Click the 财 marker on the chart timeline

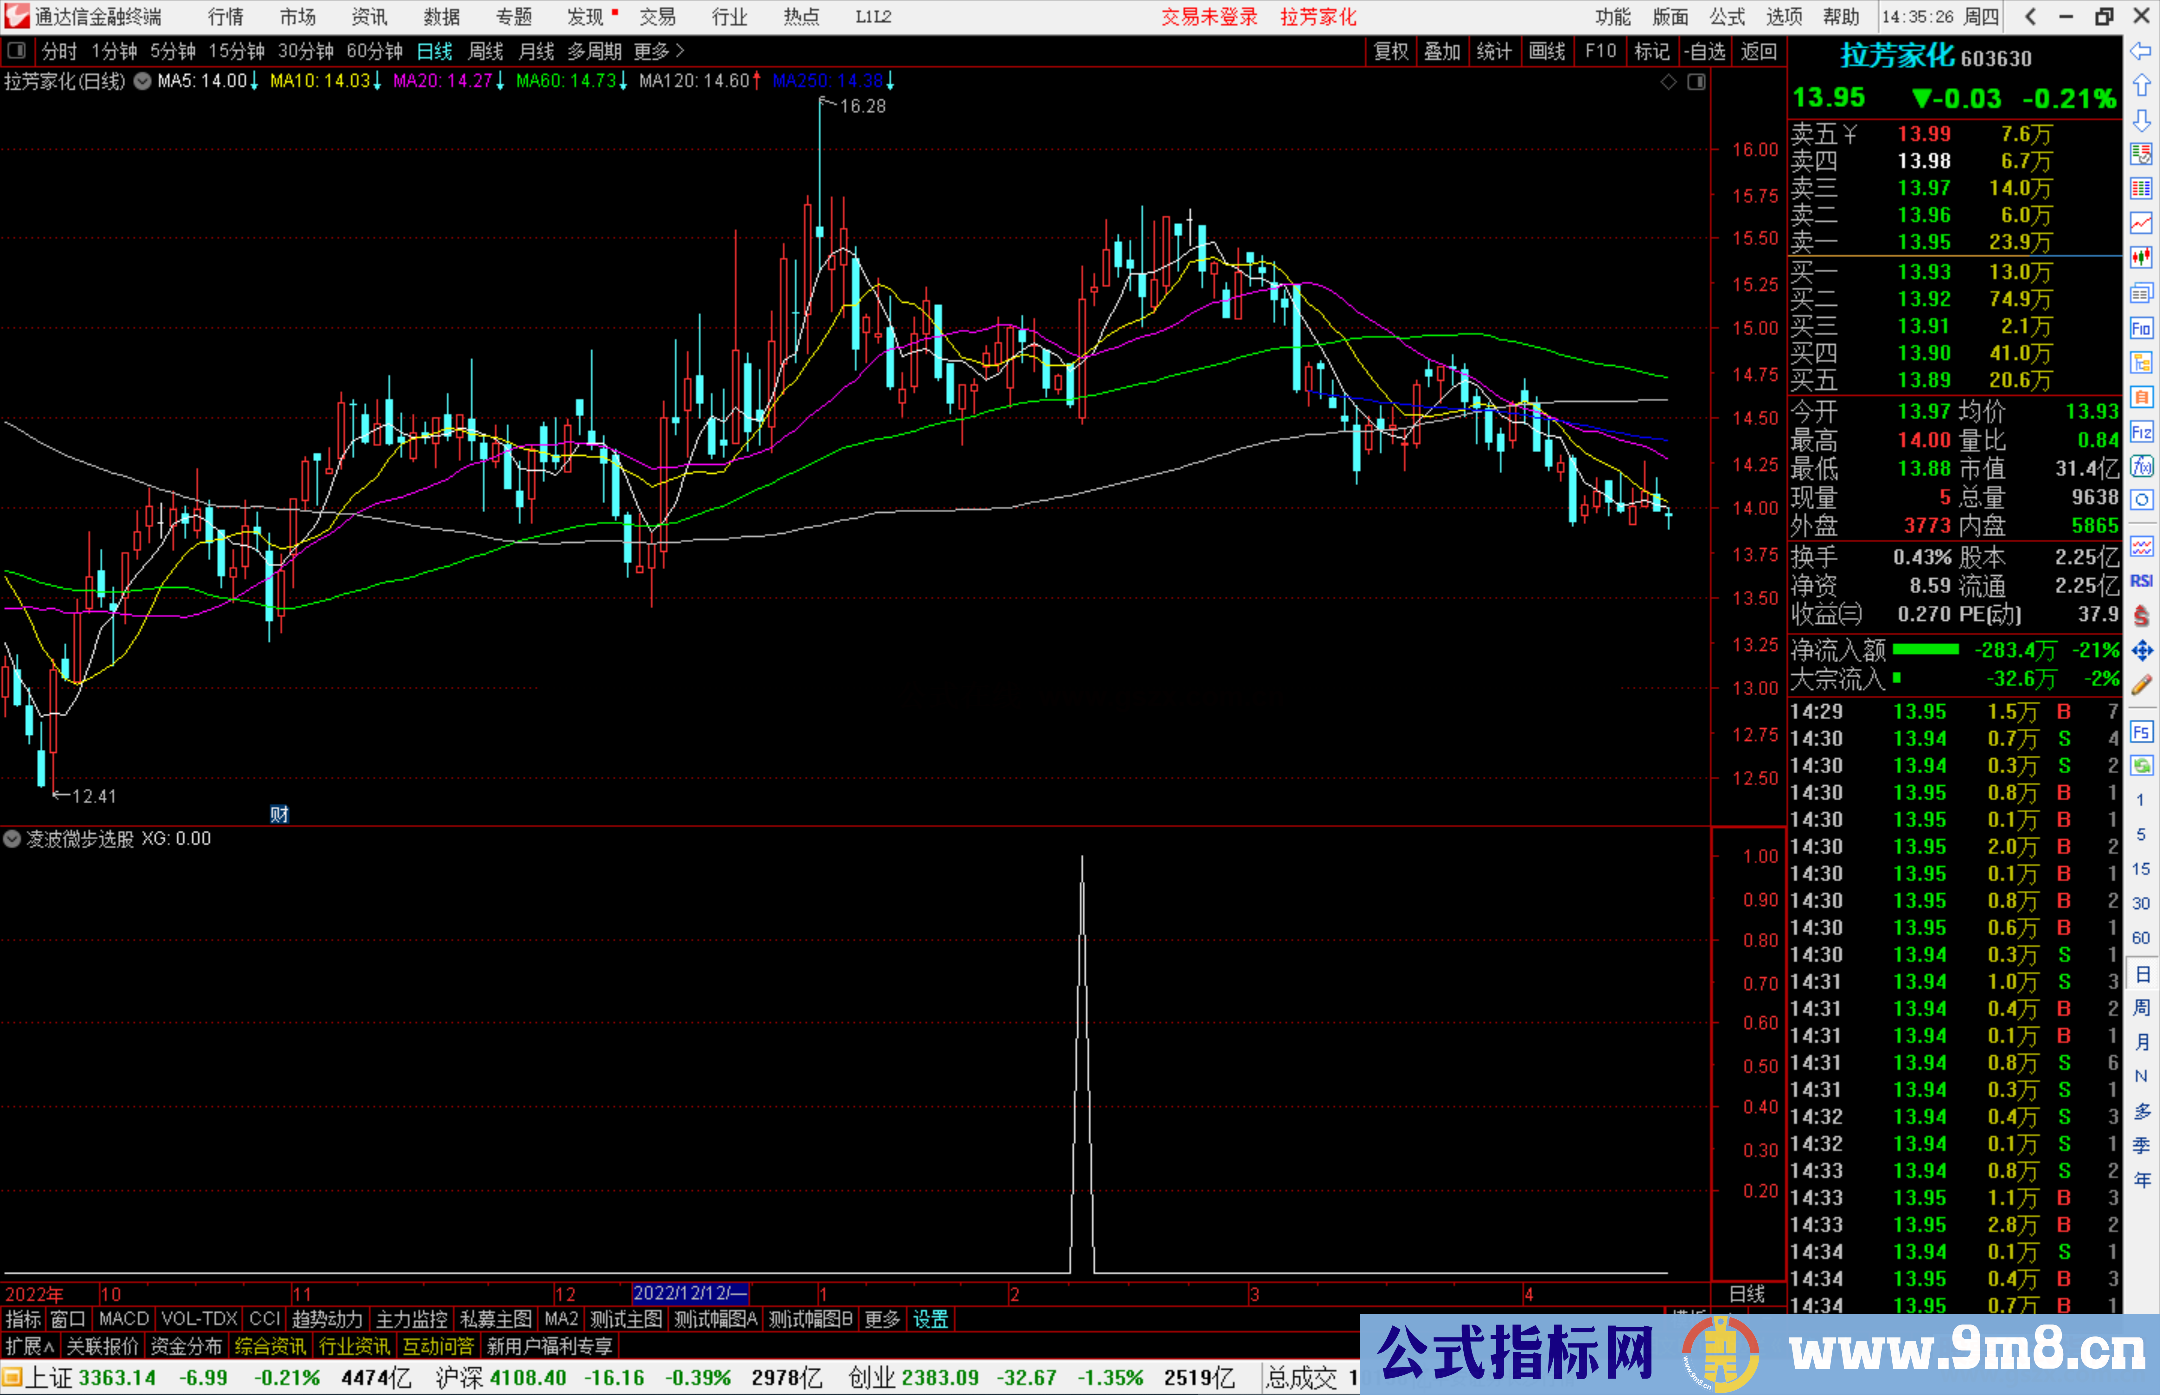coord(279,814)
